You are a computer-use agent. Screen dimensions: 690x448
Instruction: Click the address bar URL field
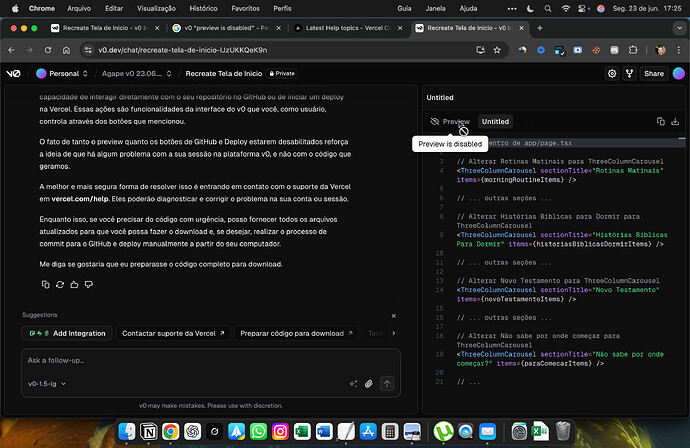(282, 50)
